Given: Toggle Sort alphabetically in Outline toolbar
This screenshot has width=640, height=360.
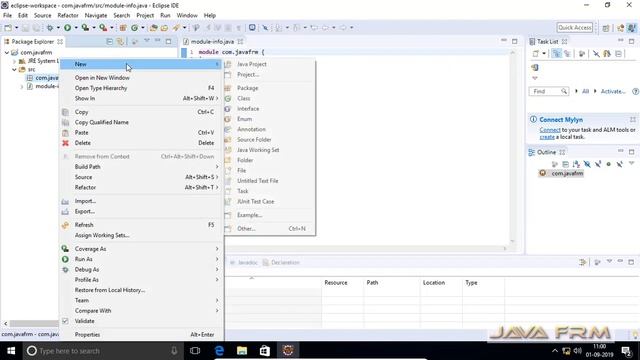Looking at the screenshot, I should (x=576, y=164).
